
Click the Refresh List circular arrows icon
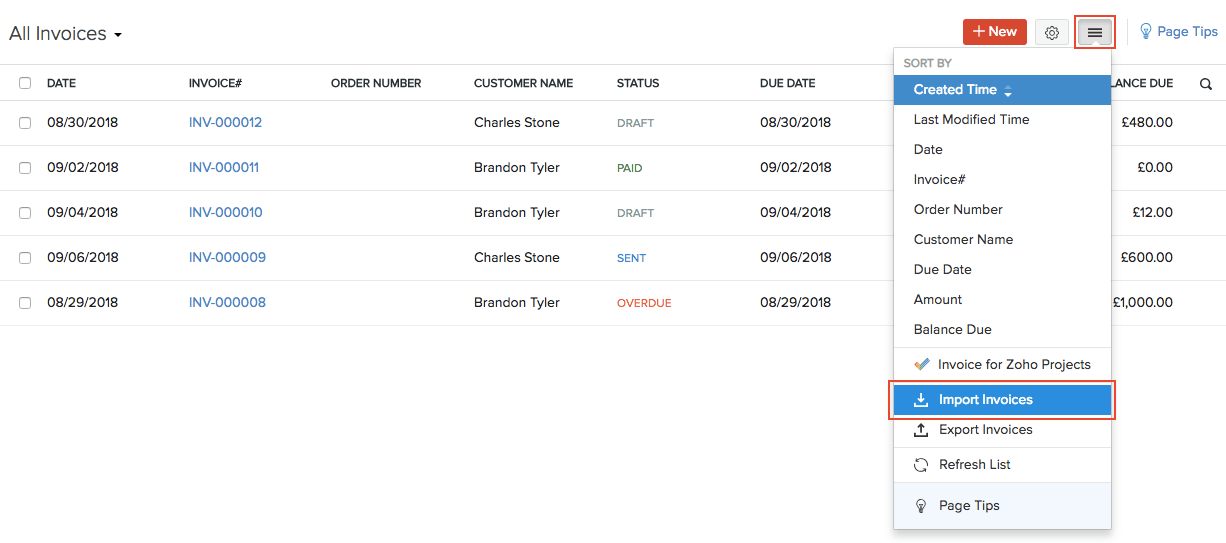pos(921,465)
